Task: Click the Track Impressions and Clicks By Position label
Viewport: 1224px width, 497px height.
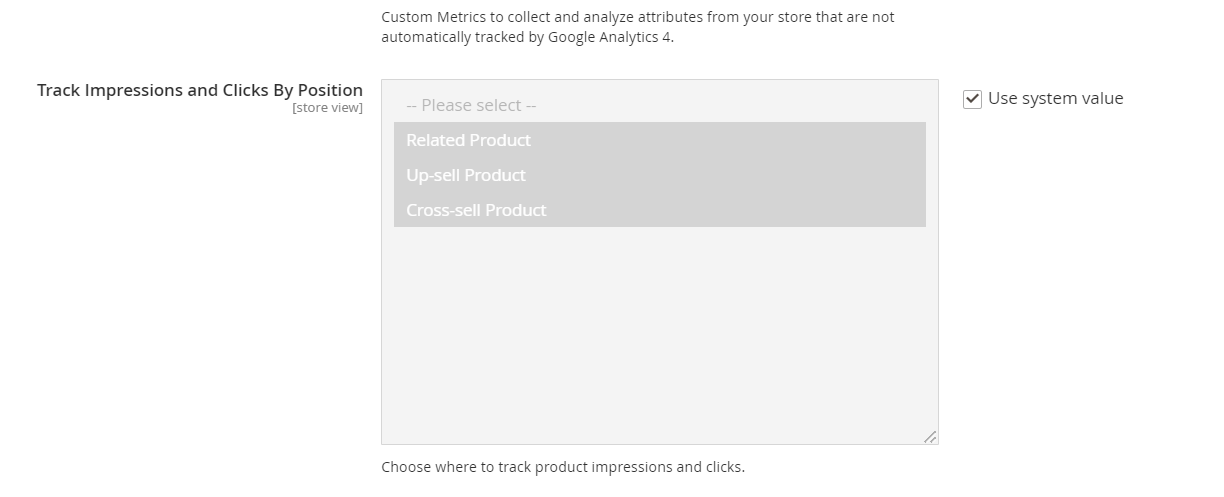Action: (x=200, y=90)
